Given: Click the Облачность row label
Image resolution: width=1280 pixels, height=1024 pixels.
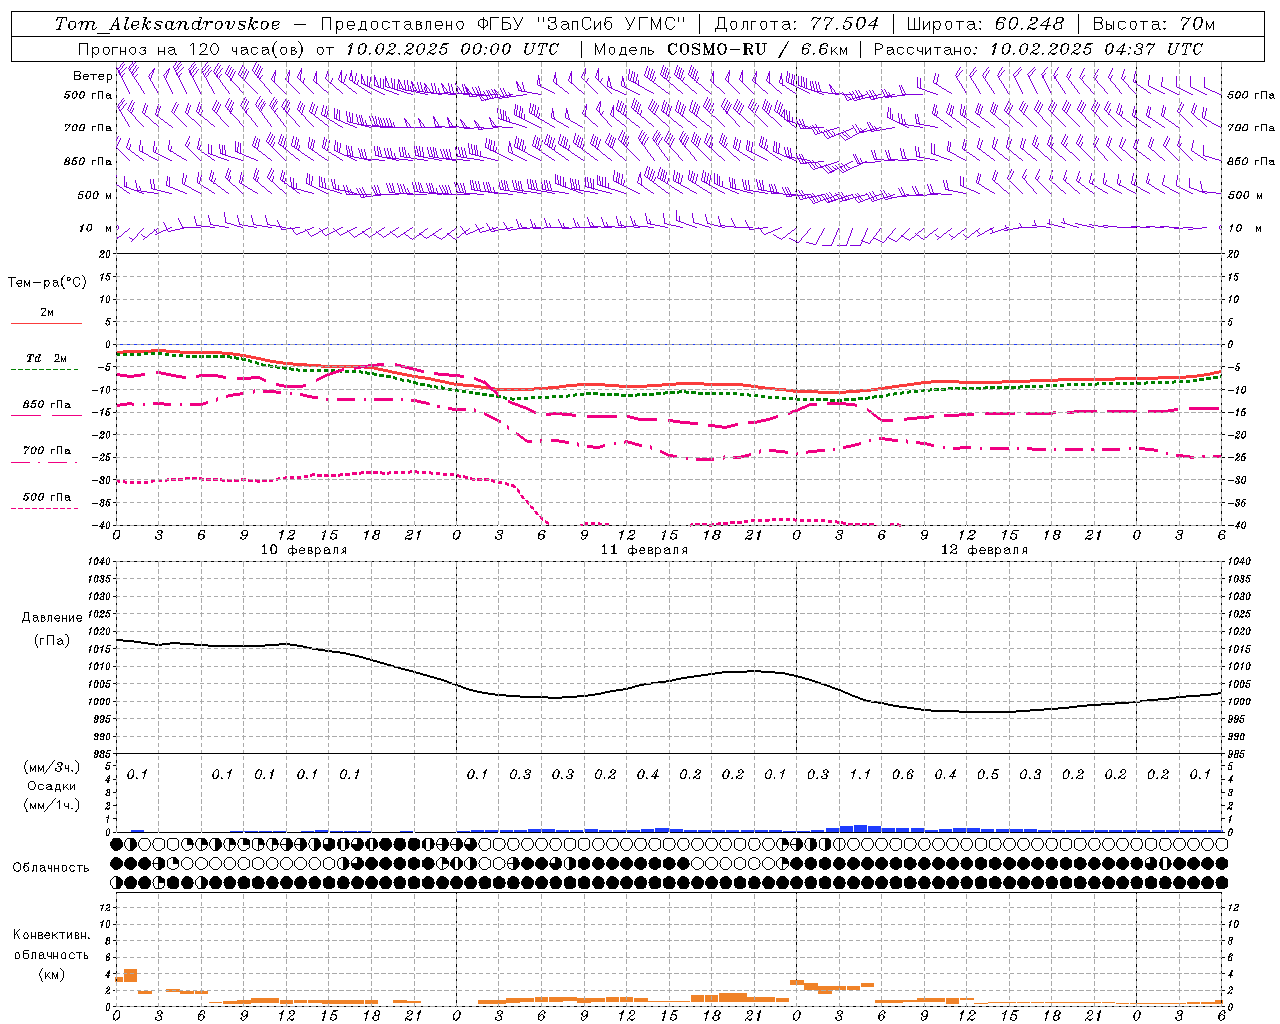Looking at the screenshot, I should [x=51, y=868].
